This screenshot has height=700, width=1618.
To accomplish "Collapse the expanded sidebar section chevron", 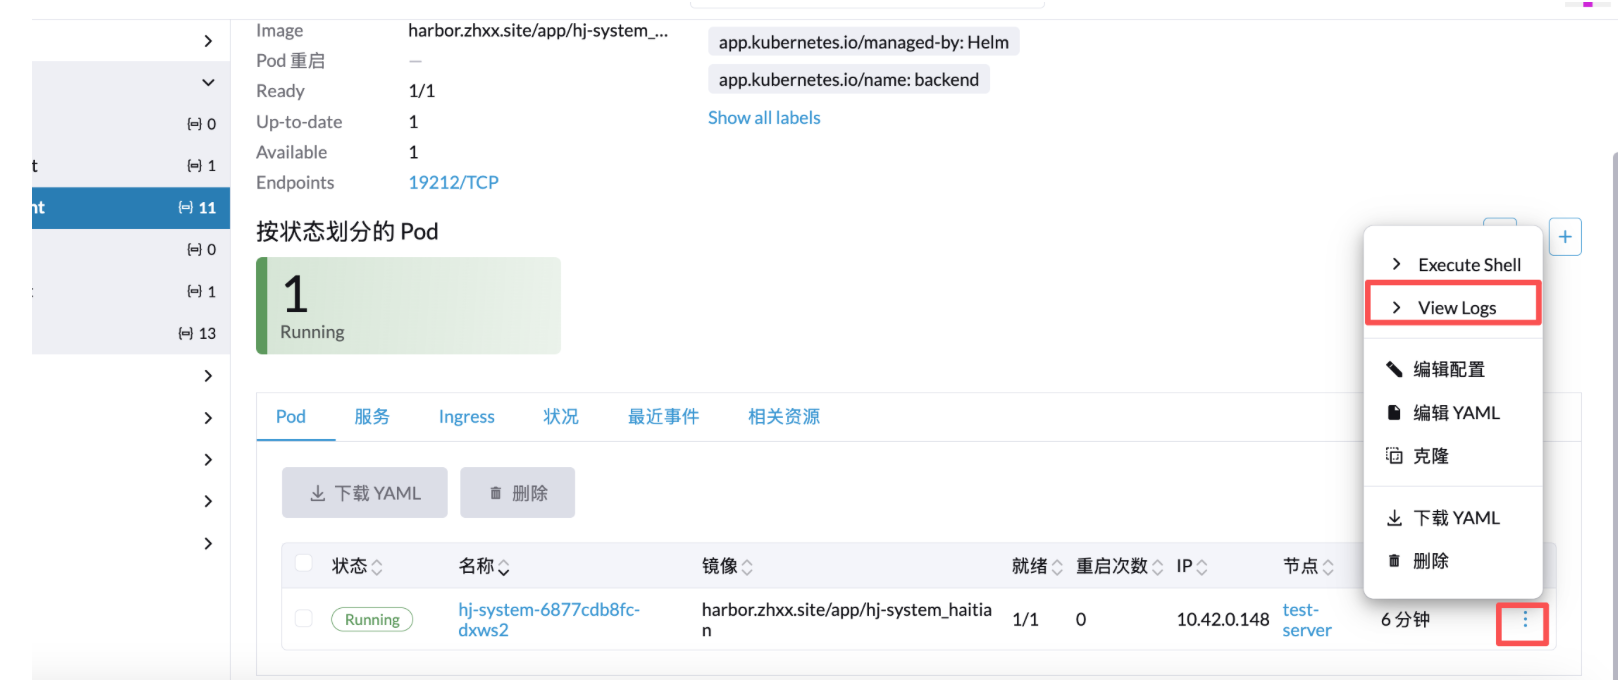I will (208, 82).
